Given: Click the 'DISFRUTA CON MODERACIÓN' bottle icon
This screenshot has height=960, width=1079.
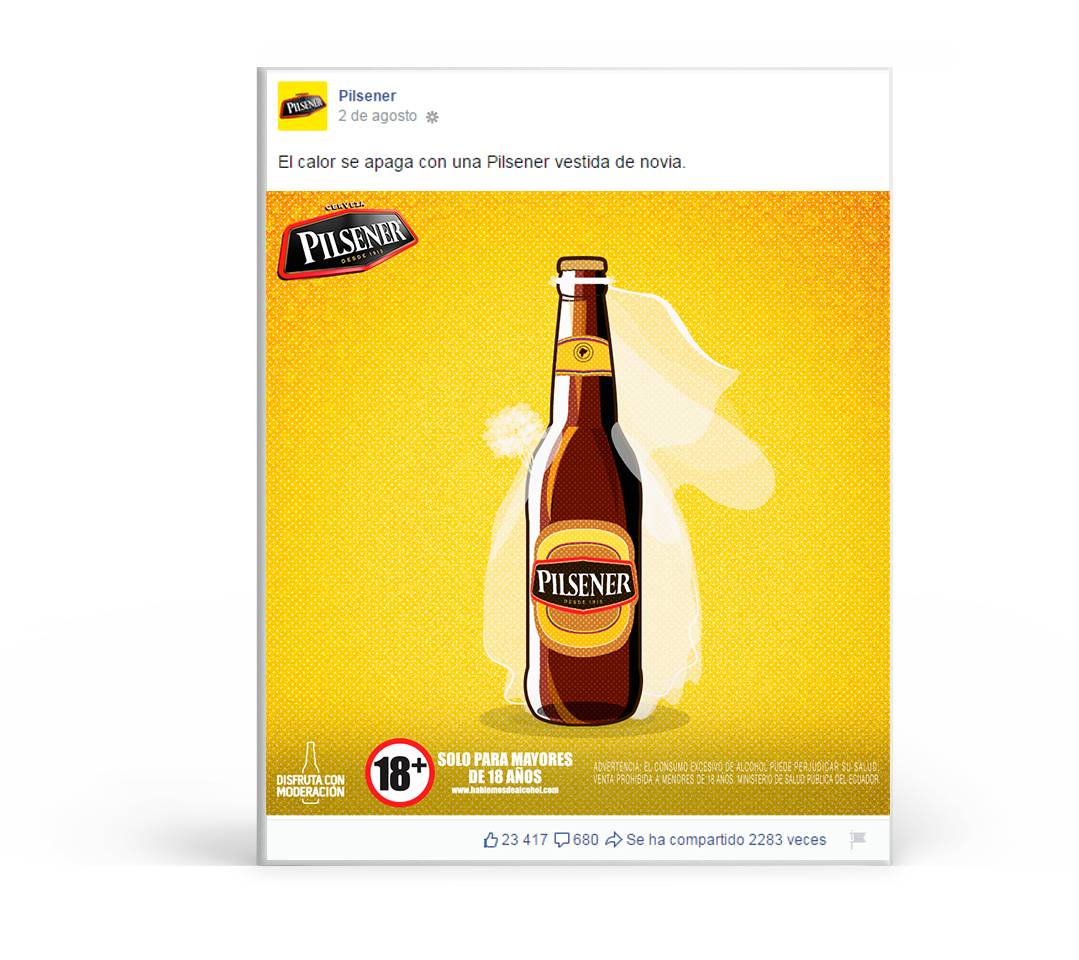Looking at the screenshot, I should tap(310, 773).
